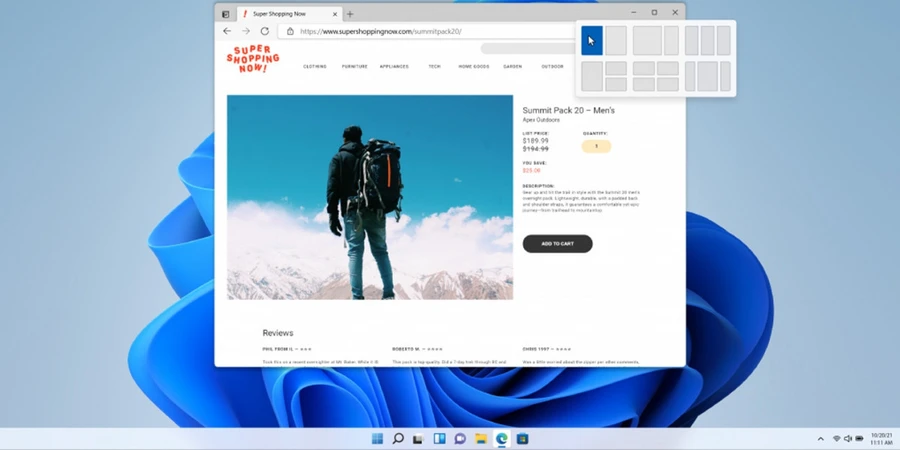This screenshot has width=900, height=450.
Task: Open the Furniture category
Action: click(354, 67)
